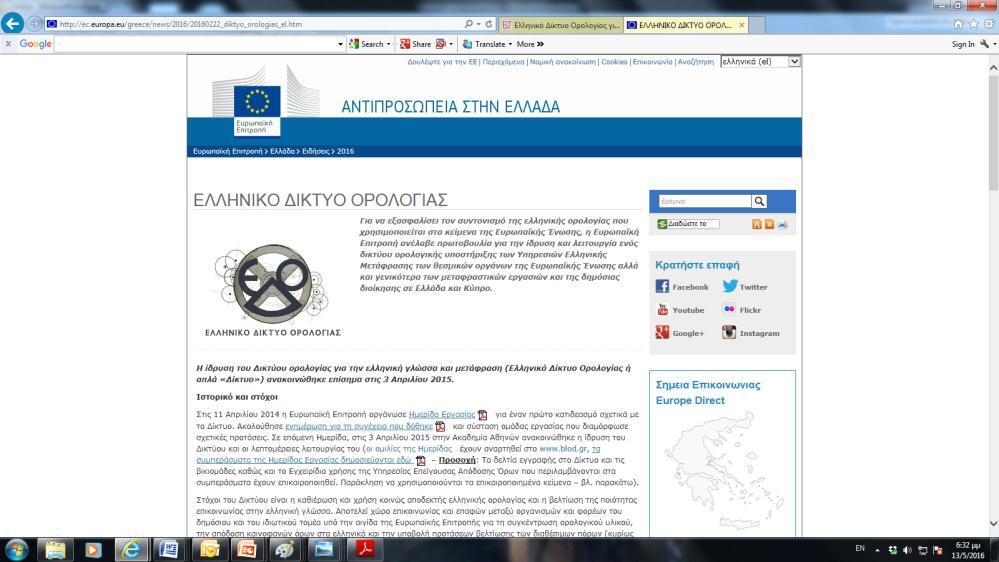Click the scrollbar down arrow
Image resolution: width=999 pixels, height=562 pixels.
click(993, 524)
